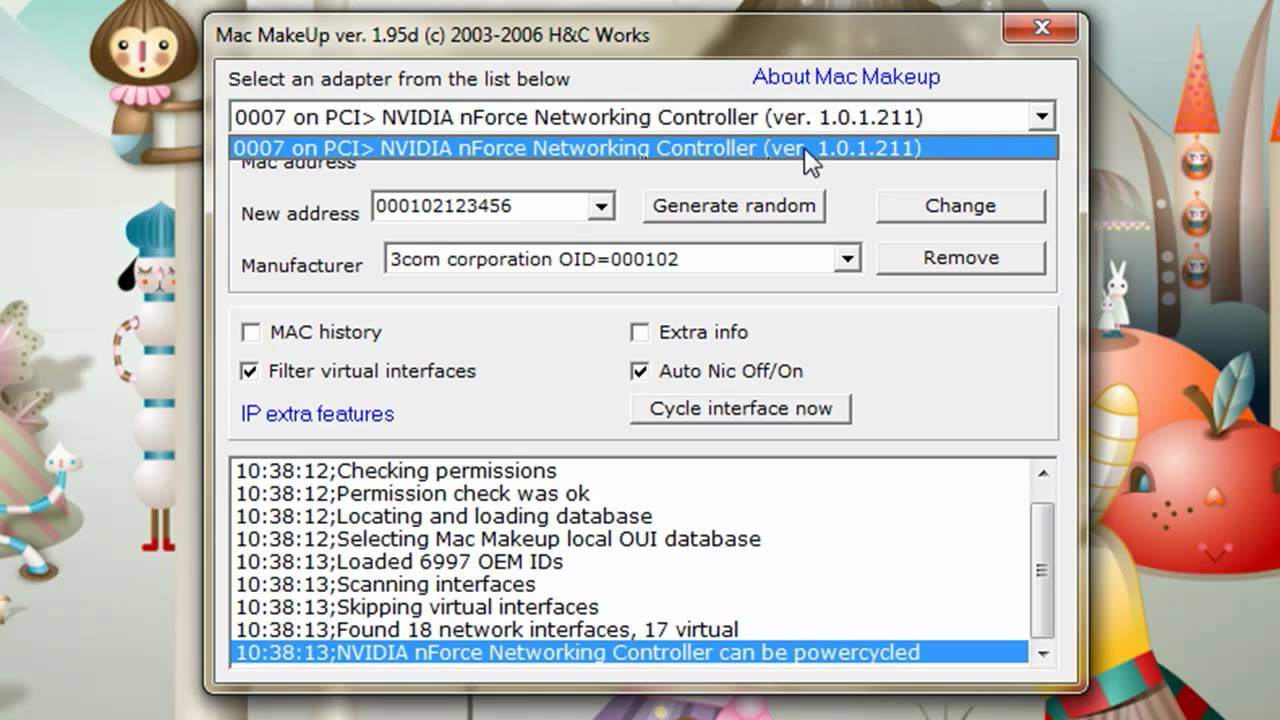Expand the New address dropdown arrow
Image resolution: width=1280 pixels, height=720 pixels.
pos(600,207)
